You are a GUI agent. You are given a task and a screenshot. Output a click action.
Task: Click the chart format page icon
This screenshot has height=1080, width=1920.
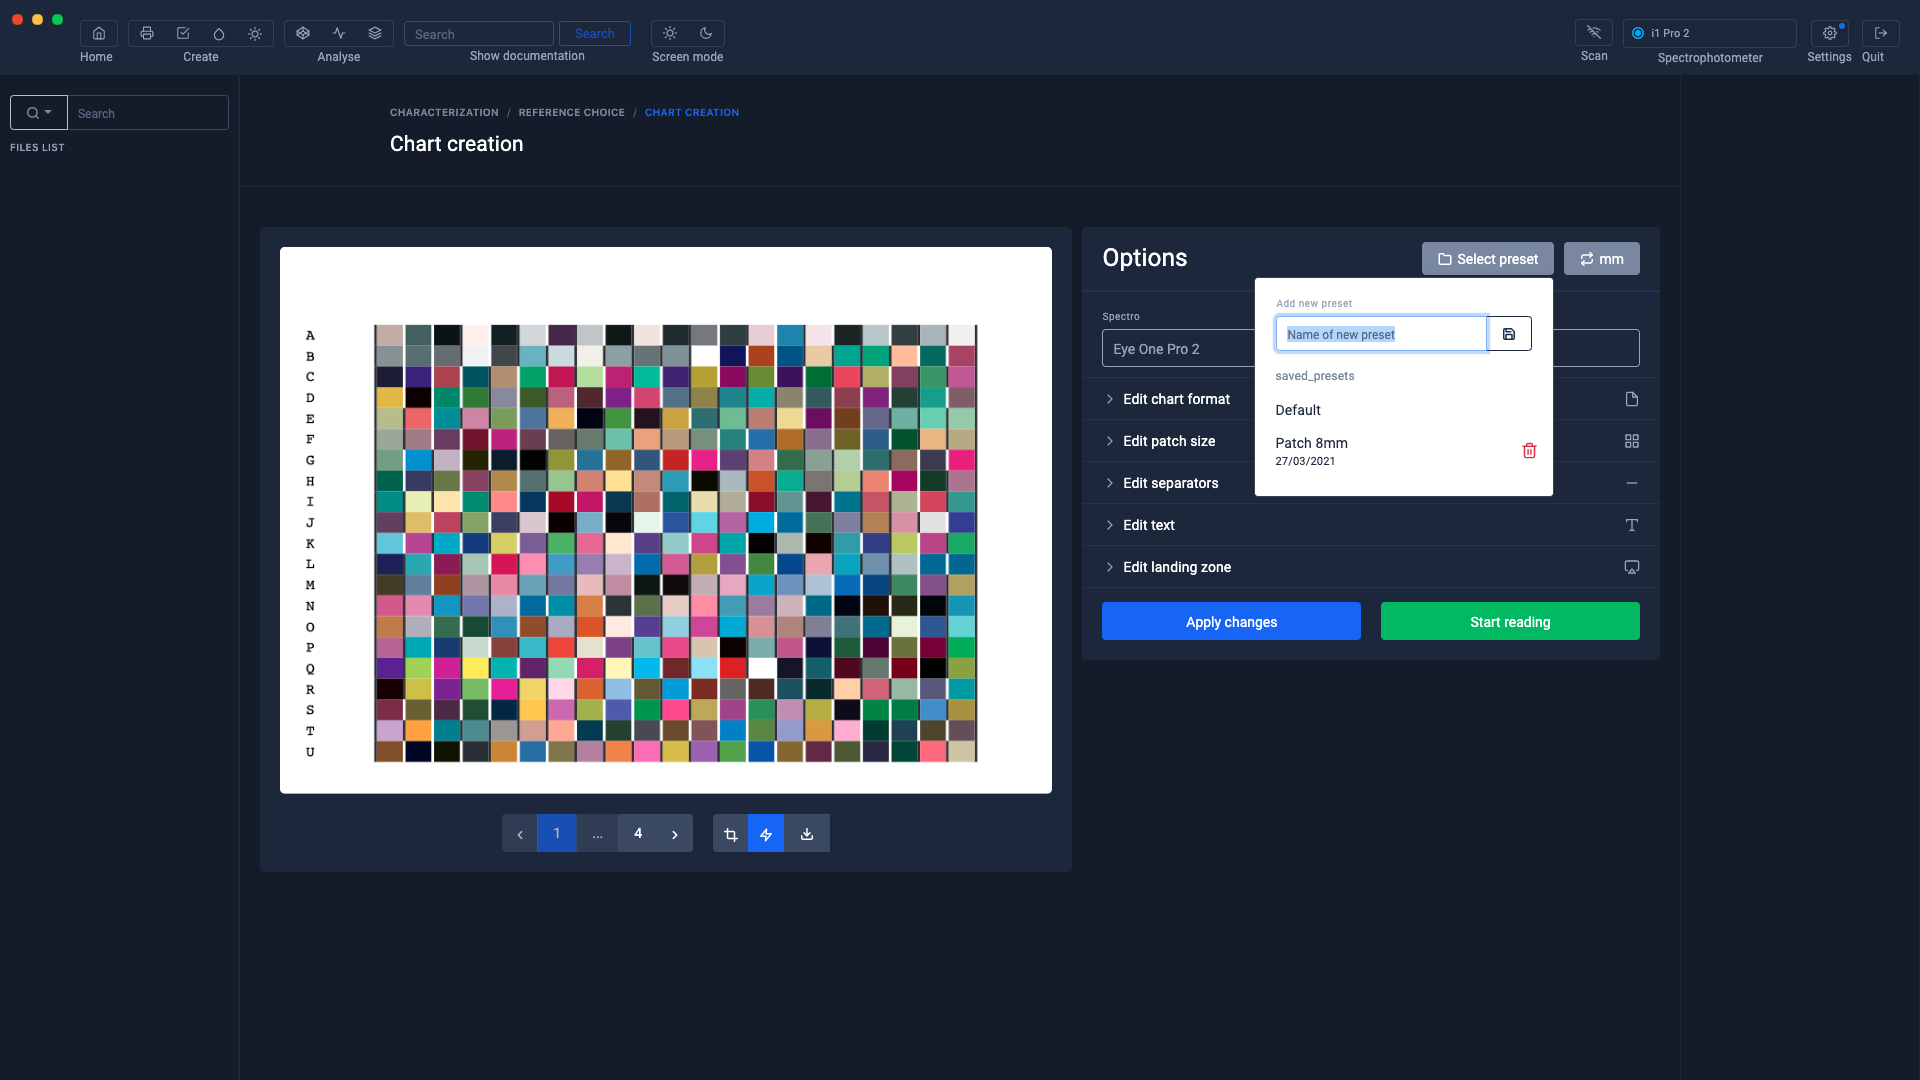[1632, 399]
